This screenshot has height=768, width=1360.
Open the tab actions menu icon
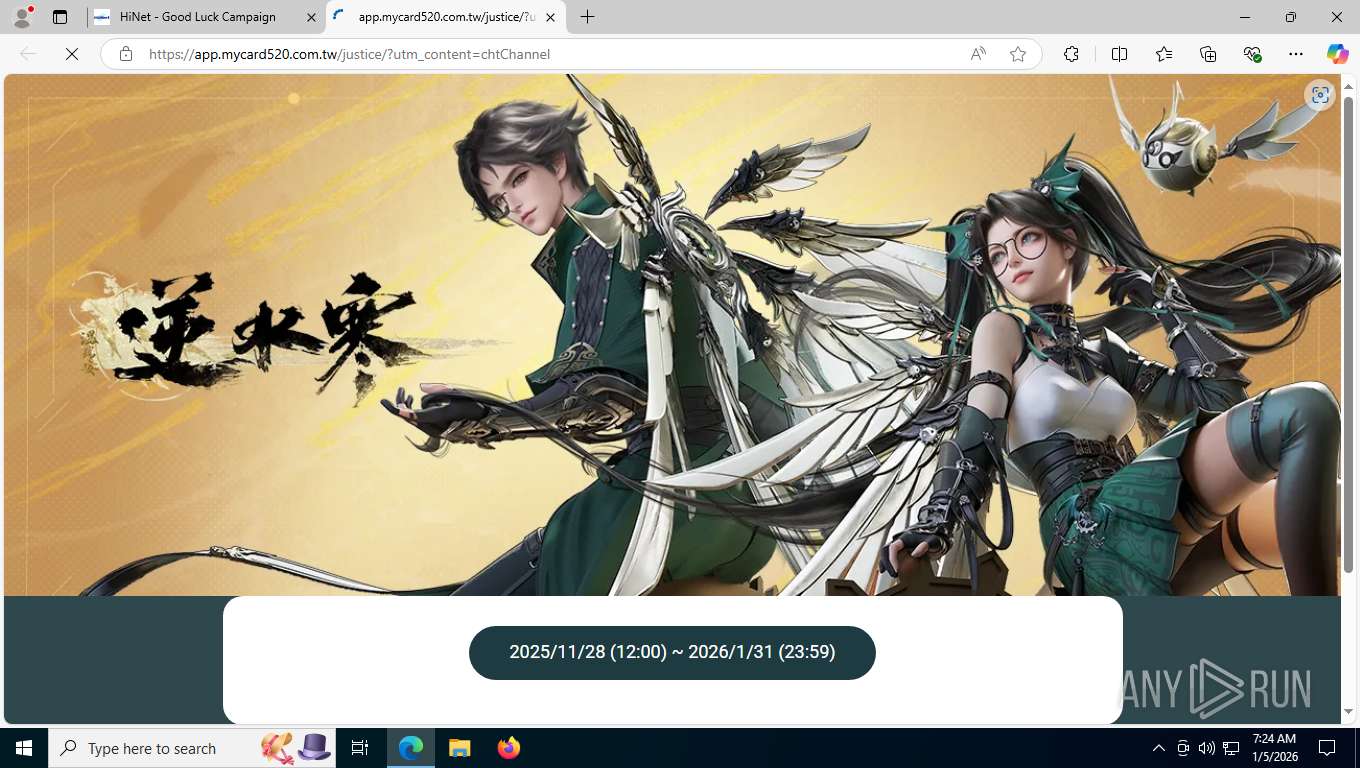coord(60,17)
